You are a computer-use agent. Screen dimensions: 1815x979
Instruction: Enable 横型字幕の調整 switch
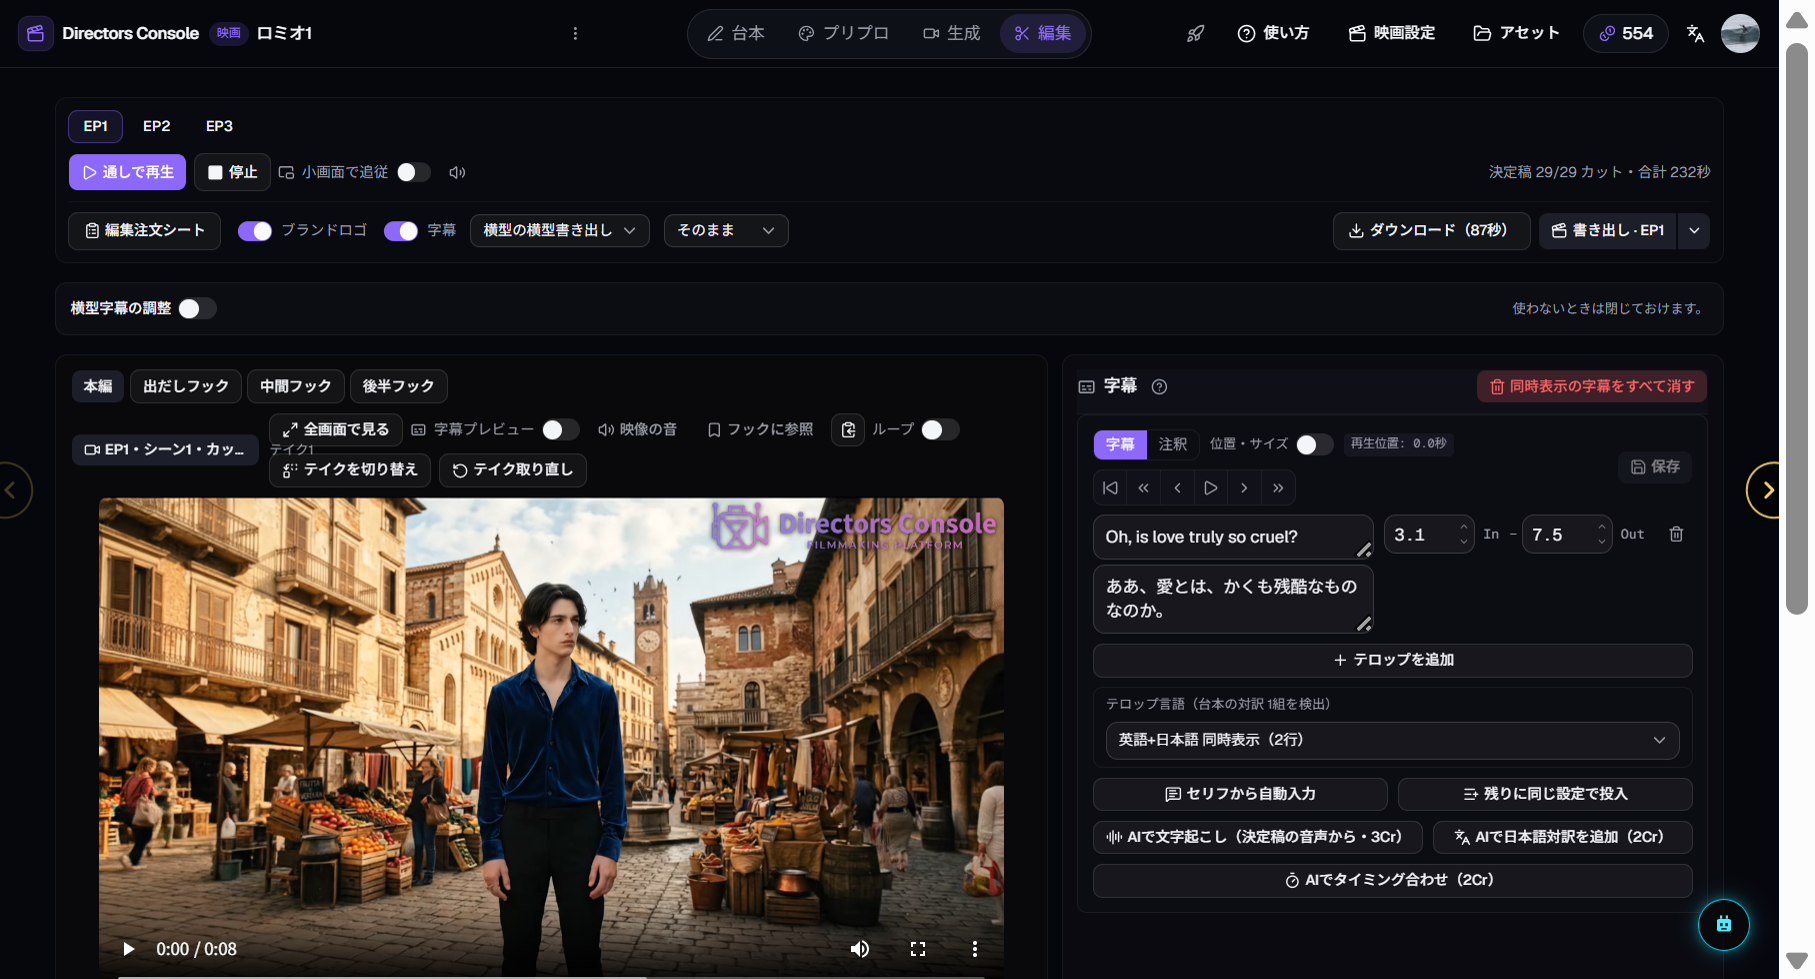197,309
